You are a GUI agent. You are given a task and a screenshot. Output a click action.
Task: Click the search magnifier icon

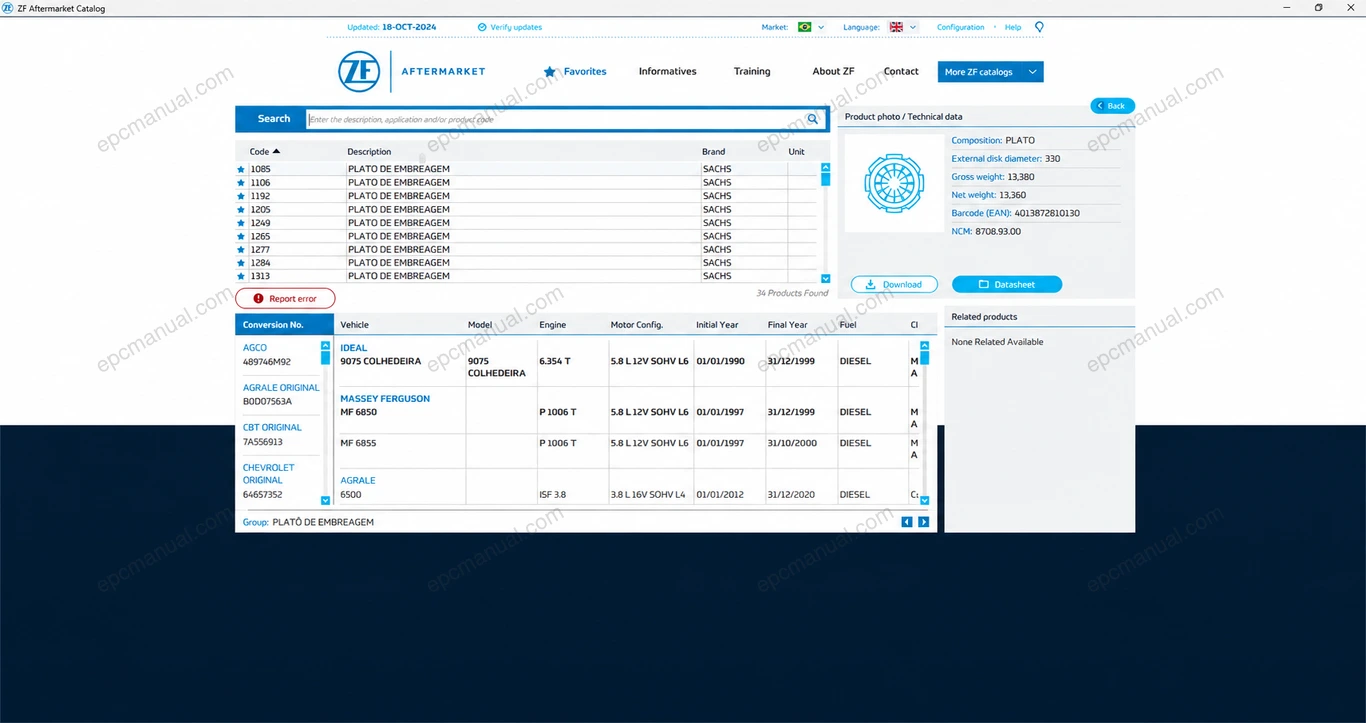[x=813, y=119]
